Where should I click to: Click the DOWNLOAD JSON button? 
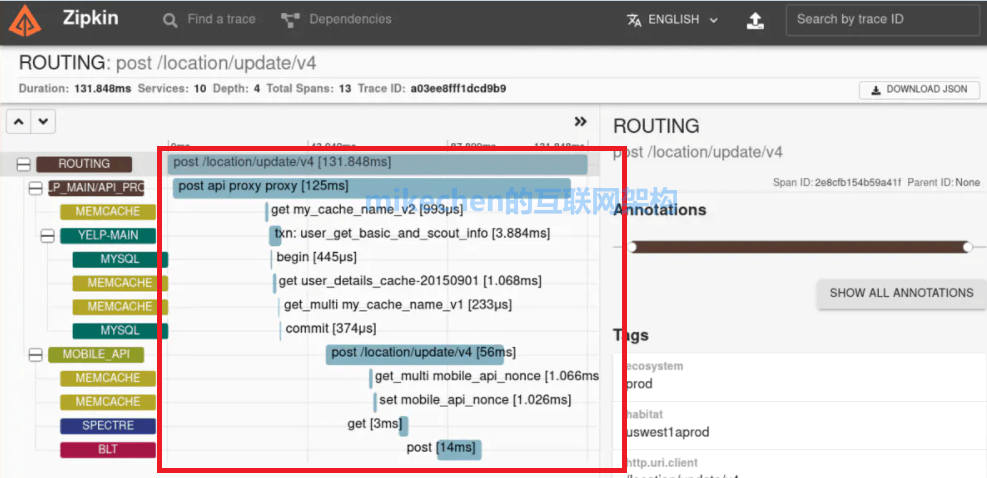click(919, 89)
